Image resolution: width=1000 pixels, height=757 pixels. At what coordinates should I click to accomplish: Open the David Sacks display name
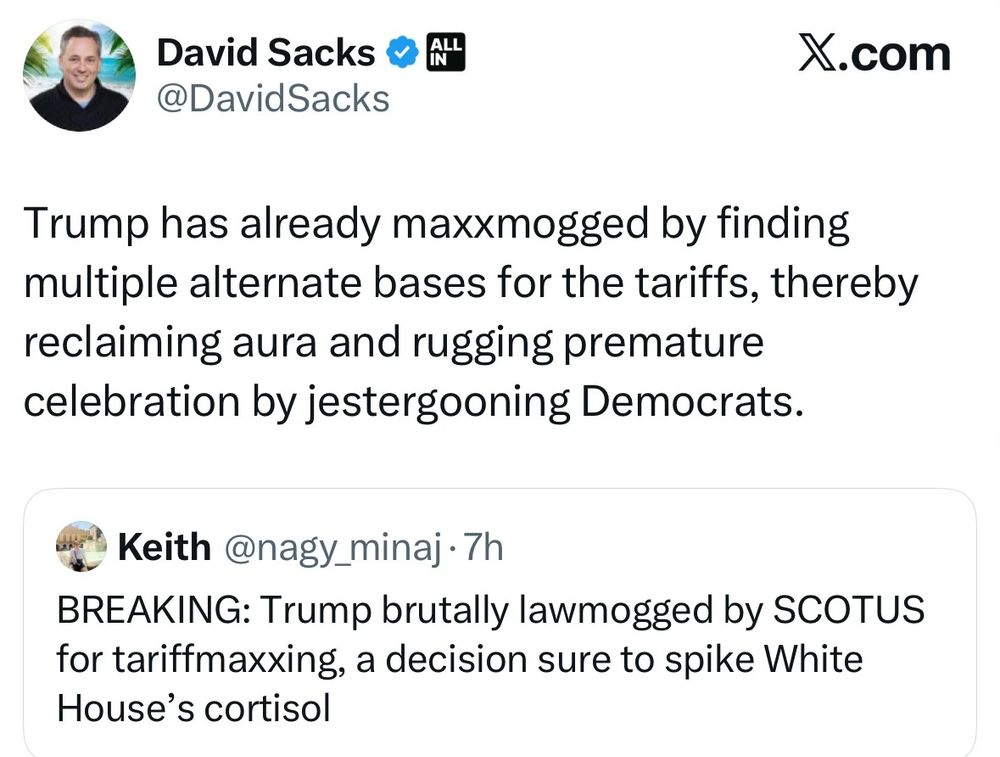coord(266,52)
